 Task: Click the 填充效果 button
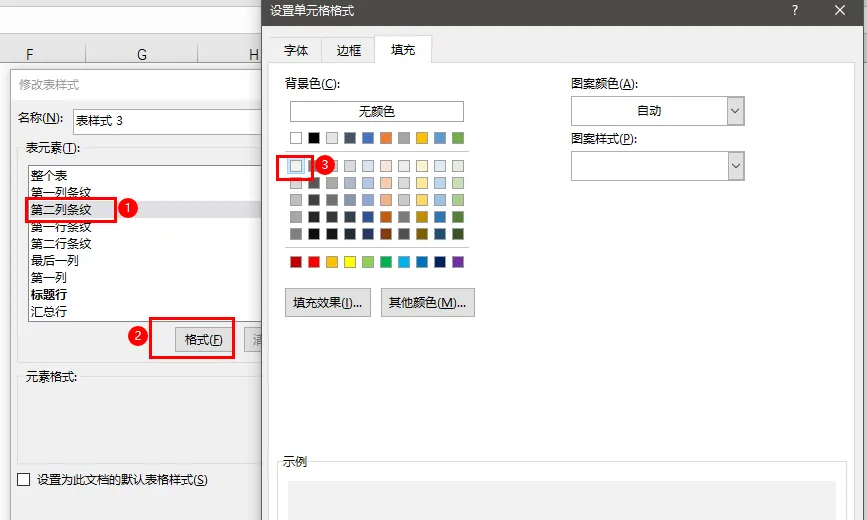coord(328,303)
